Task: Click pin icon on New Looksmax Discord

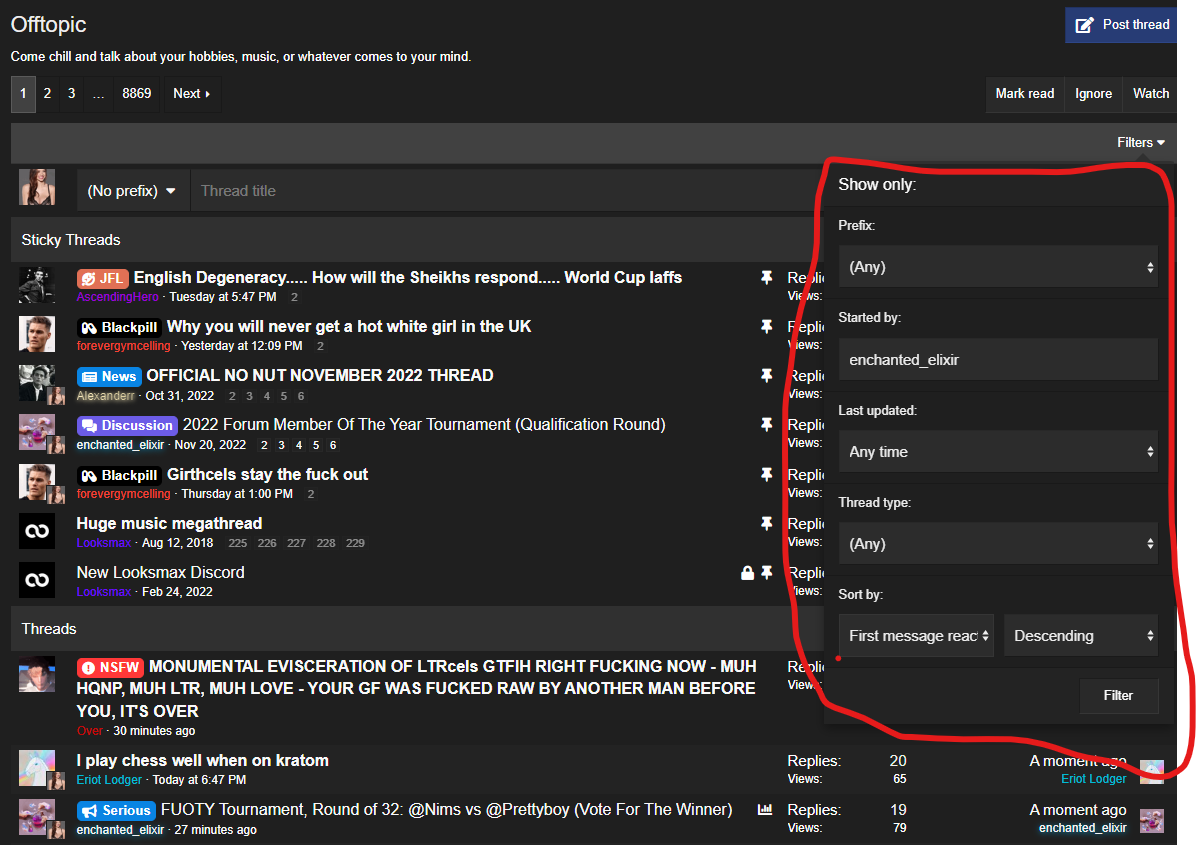Action: 766,572
